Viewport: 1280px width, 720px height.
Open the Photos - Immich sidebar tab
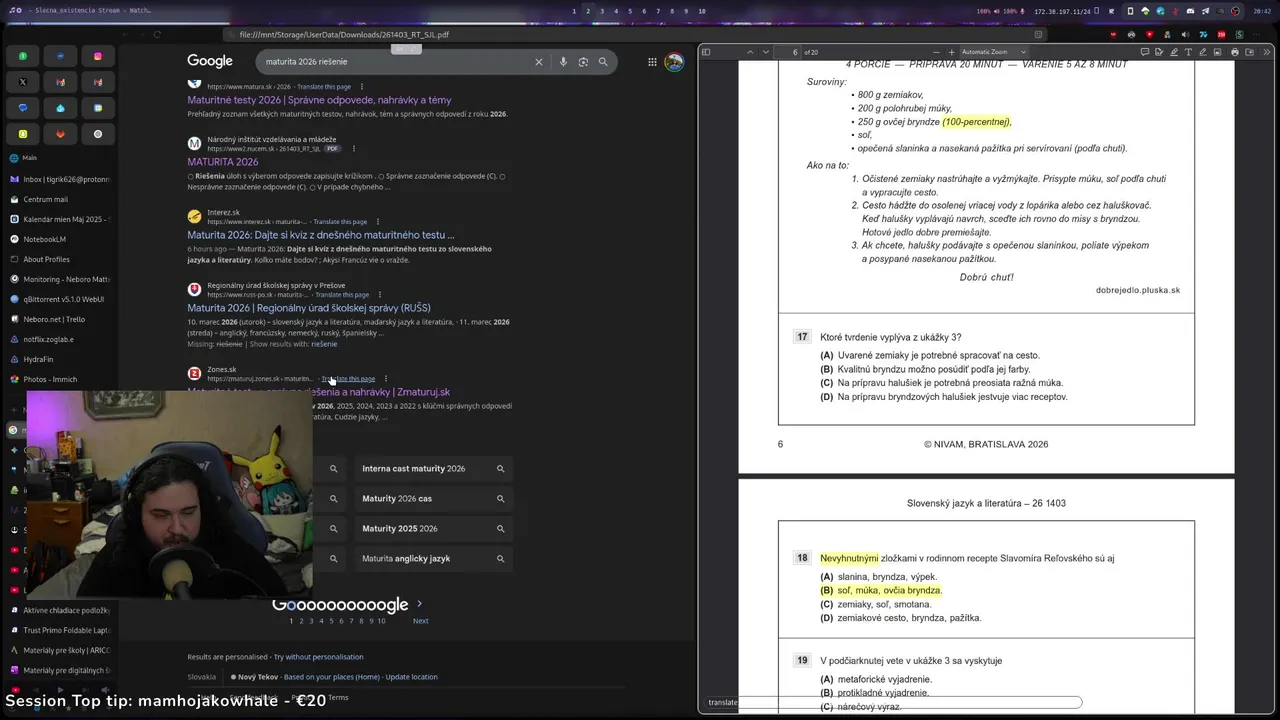click(58, 379)
